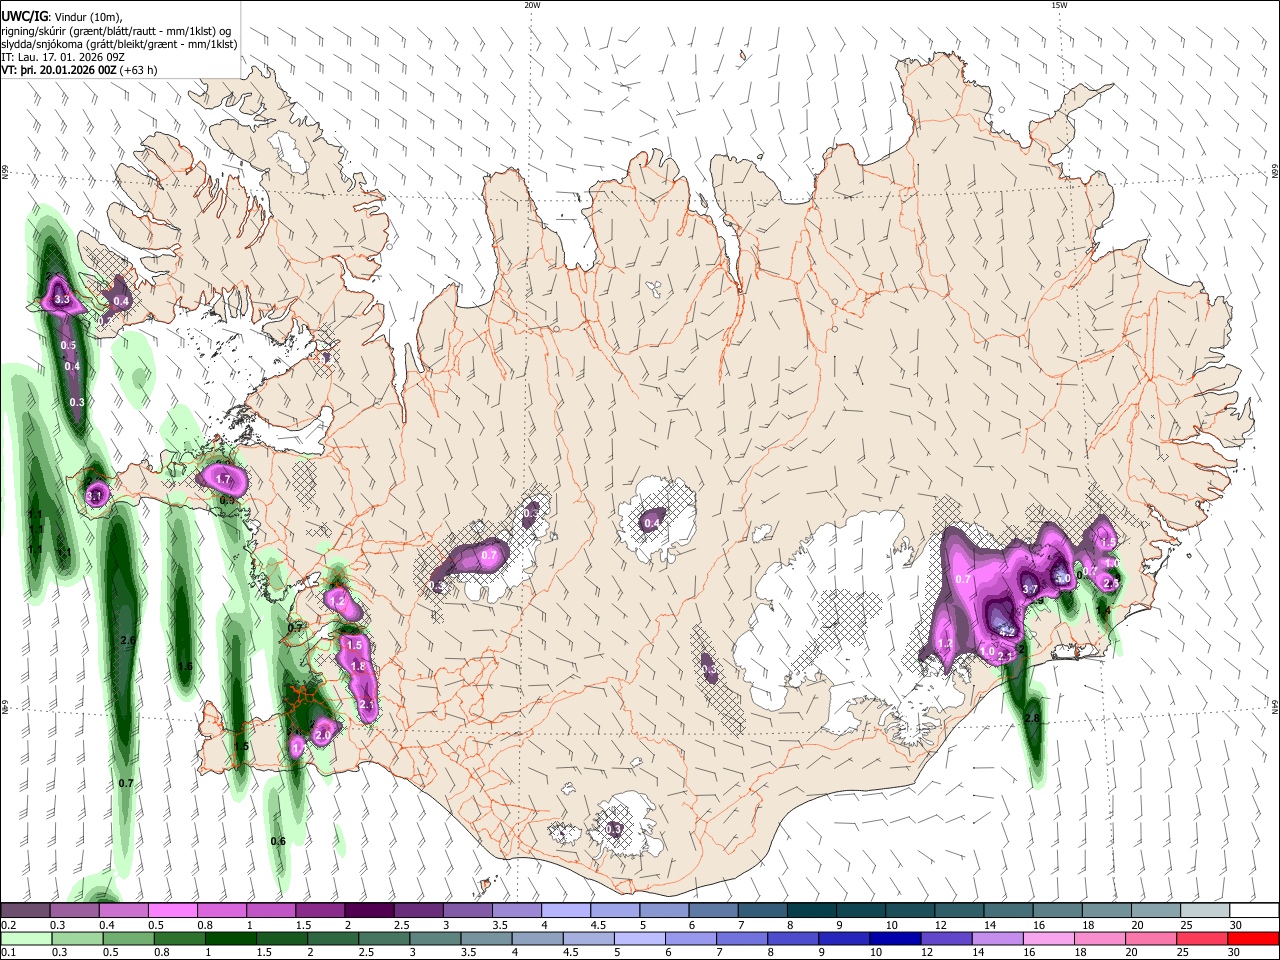The height and width of the screenshot is (960, 1280).
Task: Pick the pale green 0.1–0.3 rain swatch
Action: [25, 938]
